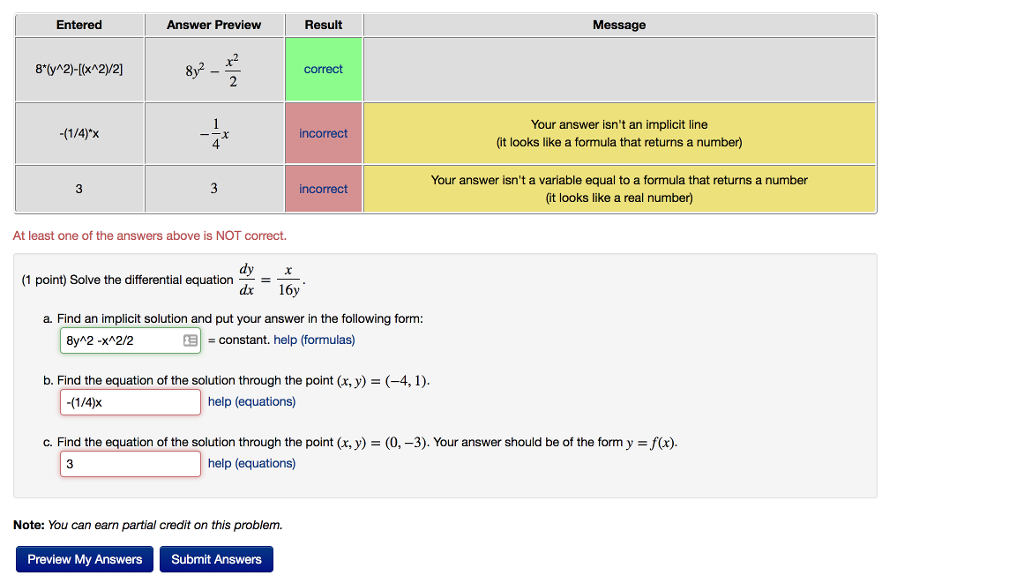
Task: Click the second incorrect result indicator
Action: 323,188
